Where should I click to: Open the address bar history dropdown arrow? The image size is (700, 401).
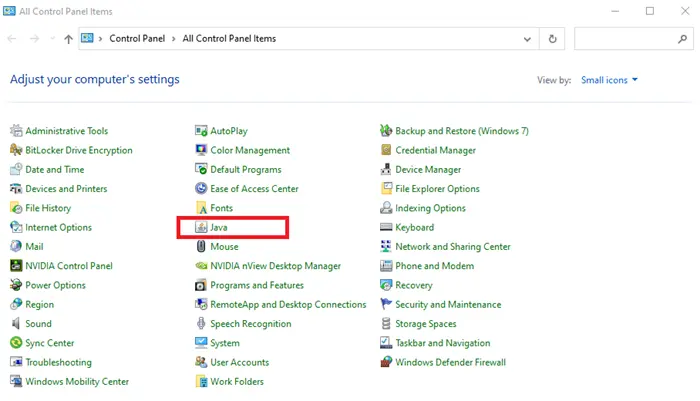tap(527, 39)
